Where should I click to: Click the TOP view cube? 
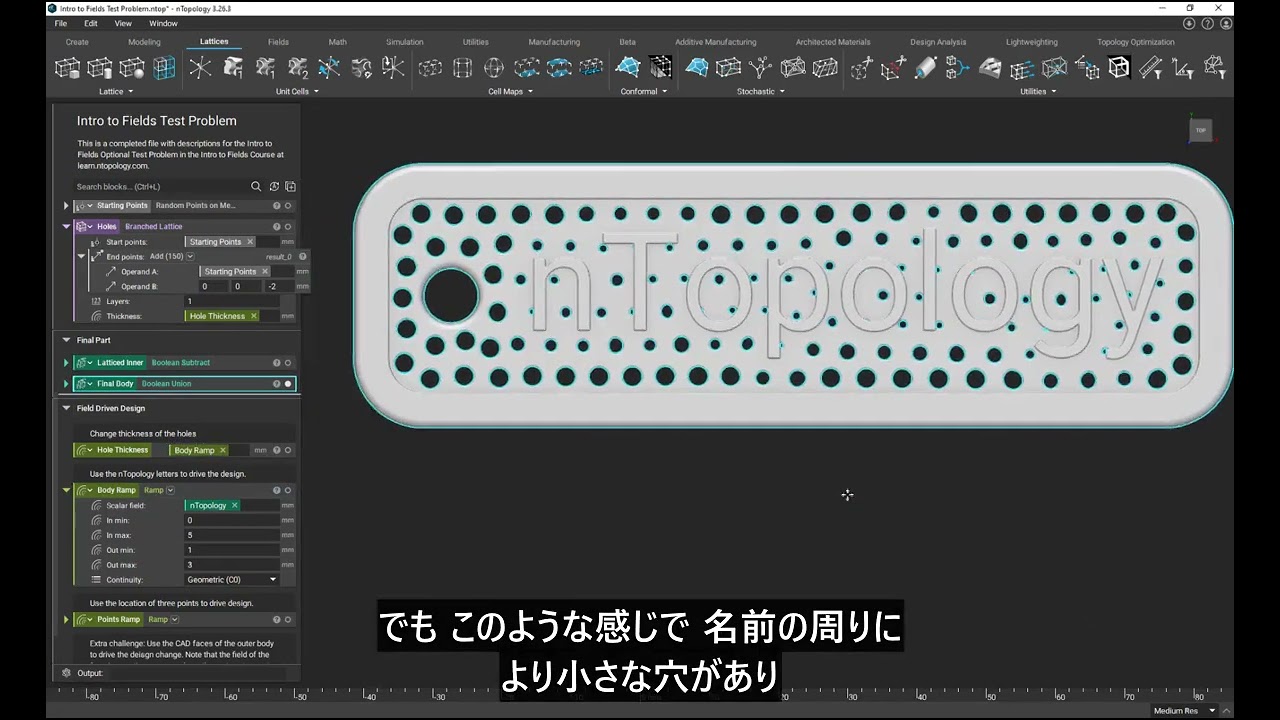click(x=1201, y=130)
